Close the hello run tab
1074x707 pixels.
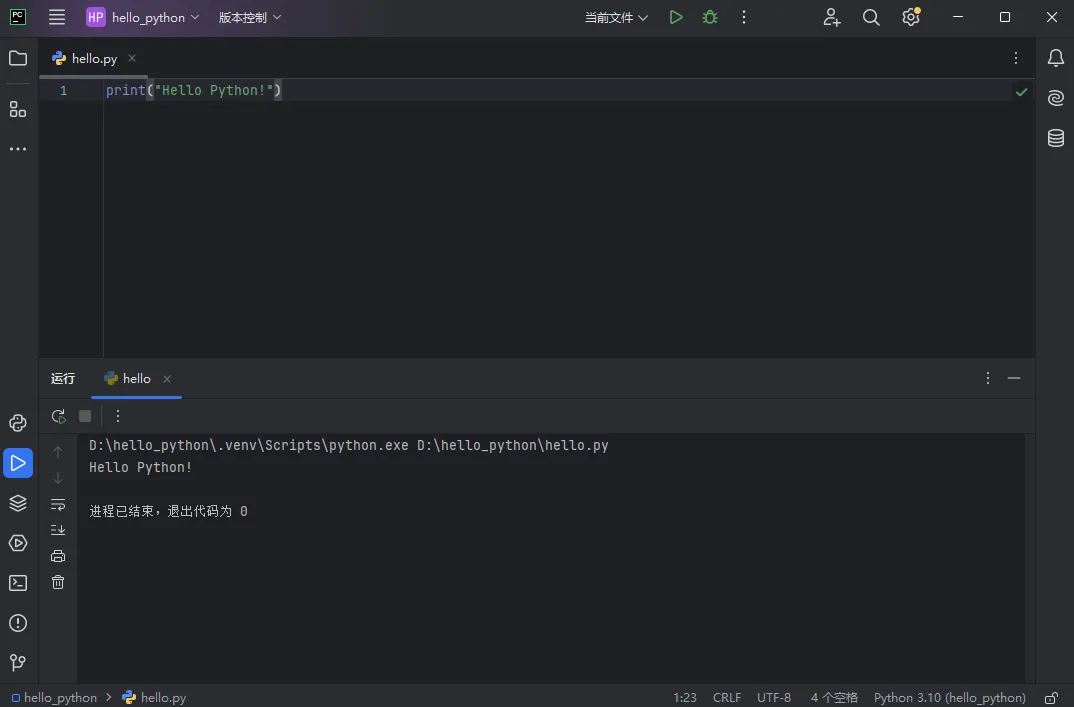(x=167, y=379)
